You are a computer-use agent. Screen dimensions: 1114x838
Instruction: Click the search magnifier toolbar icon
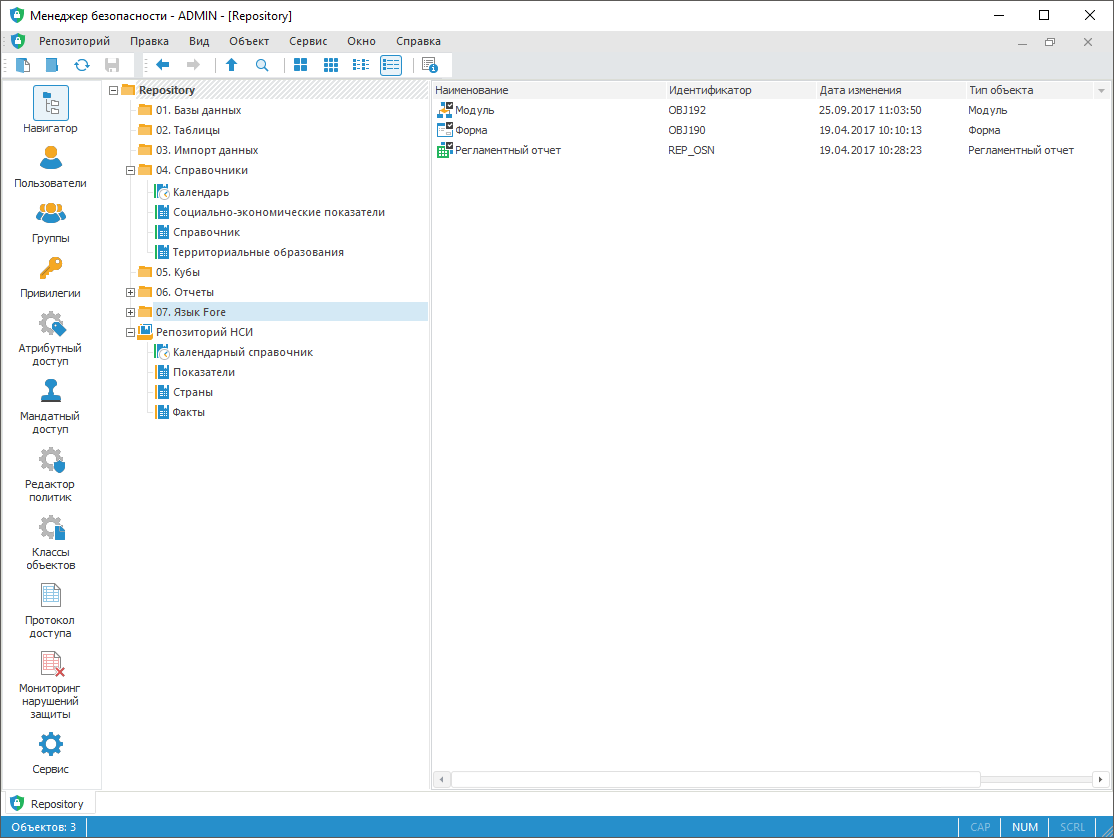[x=262, y=65]
